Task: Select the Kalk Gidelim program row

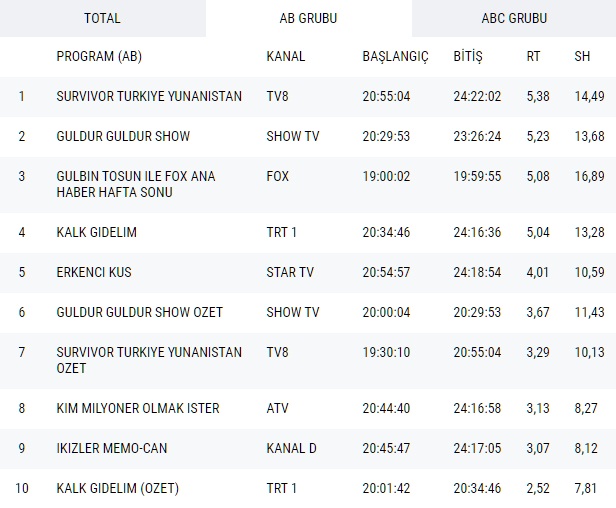Action: pyautogui.click(x=96, y=233)
